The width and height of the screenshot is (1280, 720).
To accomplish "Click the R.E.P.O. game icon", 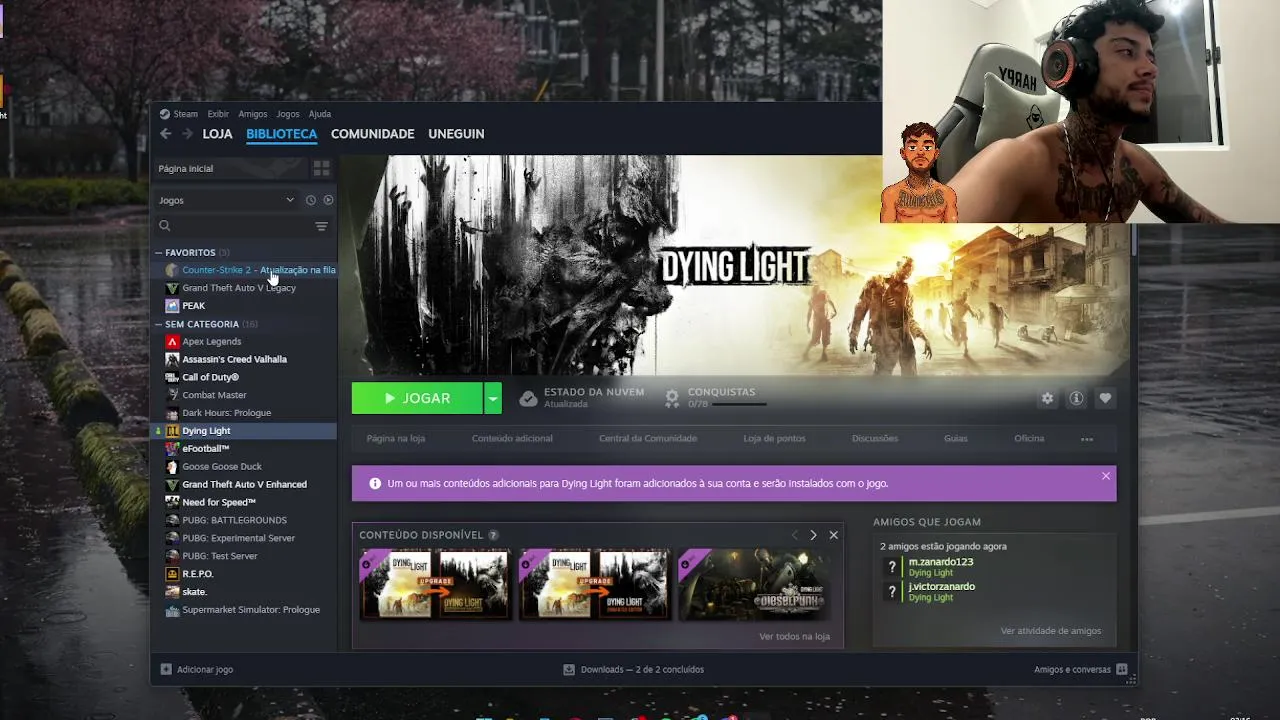I will (x=172, y=574).
